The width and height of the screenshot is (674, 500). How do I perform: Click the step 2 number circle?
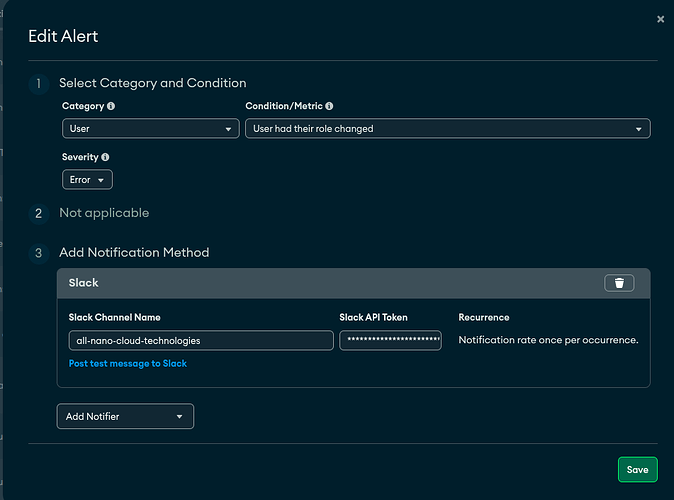click(39, 213)
